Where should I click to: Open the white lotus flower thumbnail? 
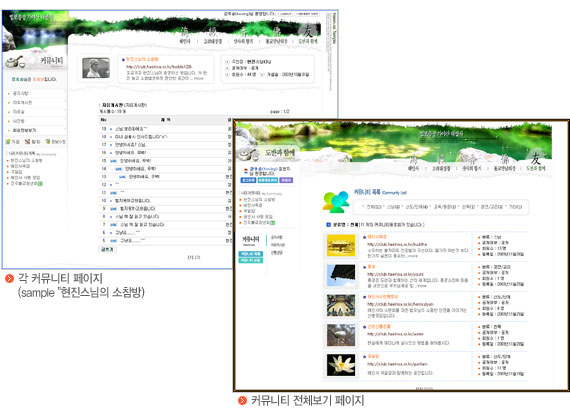tap(341, 365)
